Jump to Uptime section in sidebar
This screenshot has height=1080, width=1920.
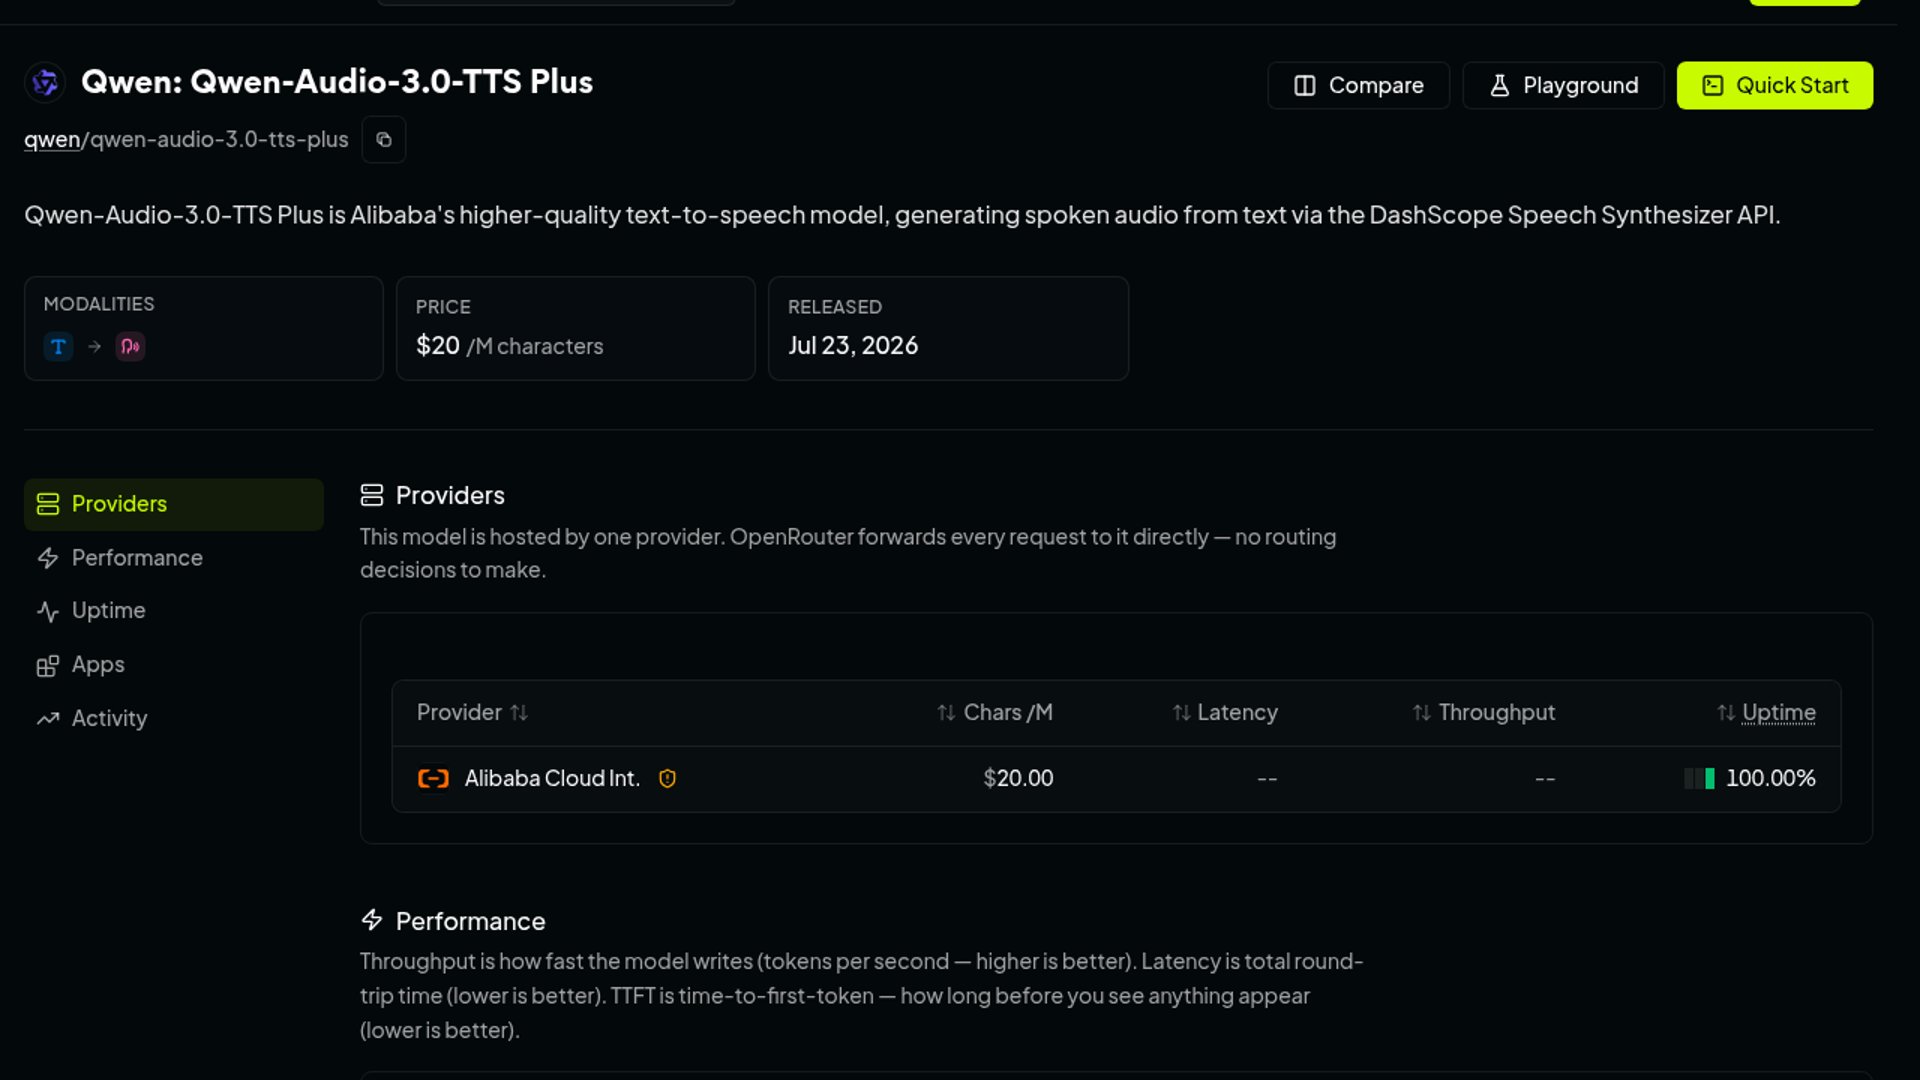174,611
